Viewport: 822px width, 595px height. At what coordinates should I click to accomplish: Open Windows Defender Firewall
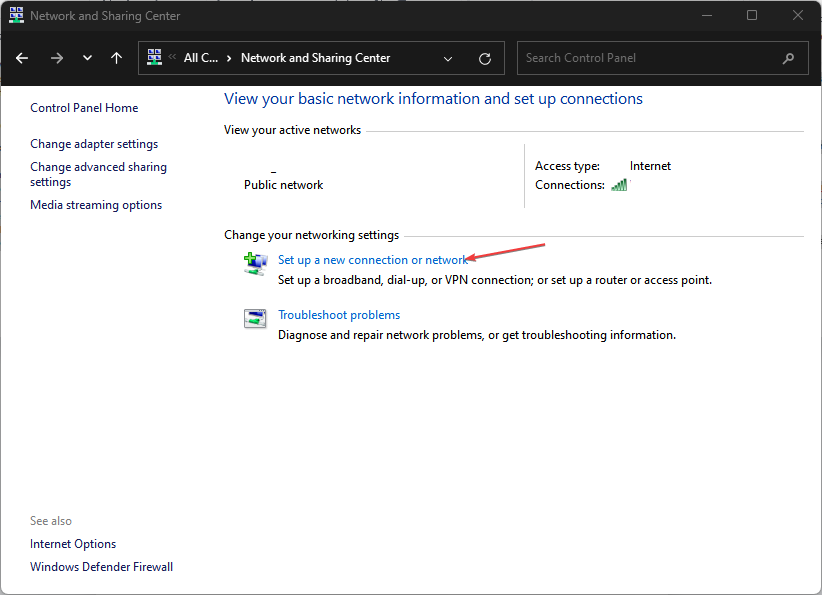101,567
